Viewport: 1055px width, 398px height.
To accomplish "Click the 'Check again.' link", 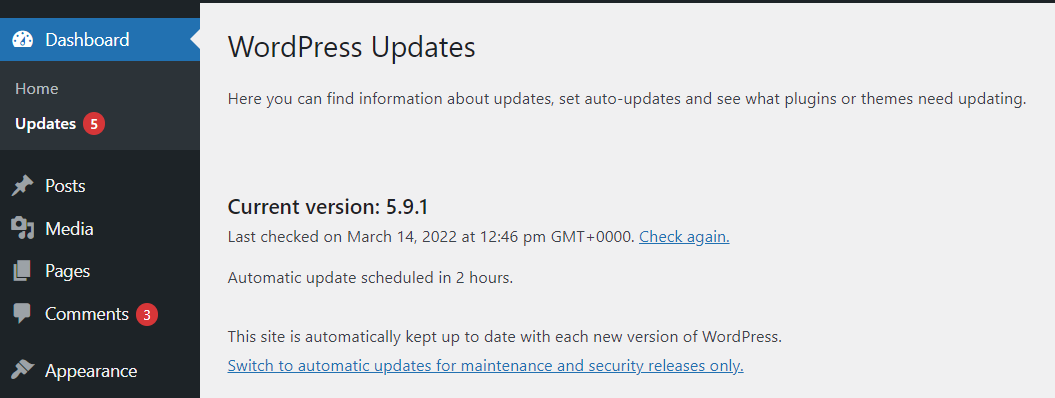I will click(x=684, y=237).
